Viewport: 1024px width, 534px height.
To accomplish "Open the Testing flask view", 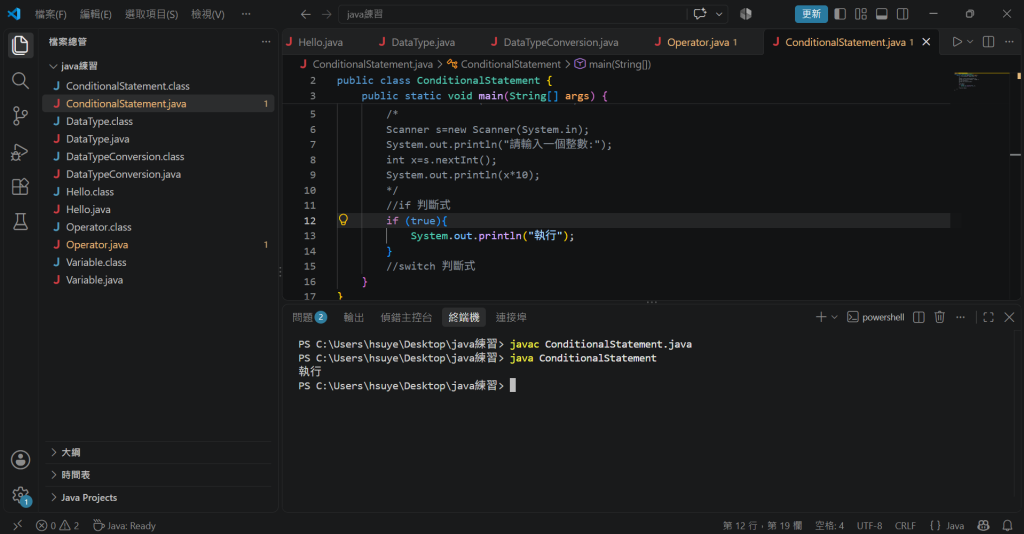I will pyautogui.click(x=20, y=222).
